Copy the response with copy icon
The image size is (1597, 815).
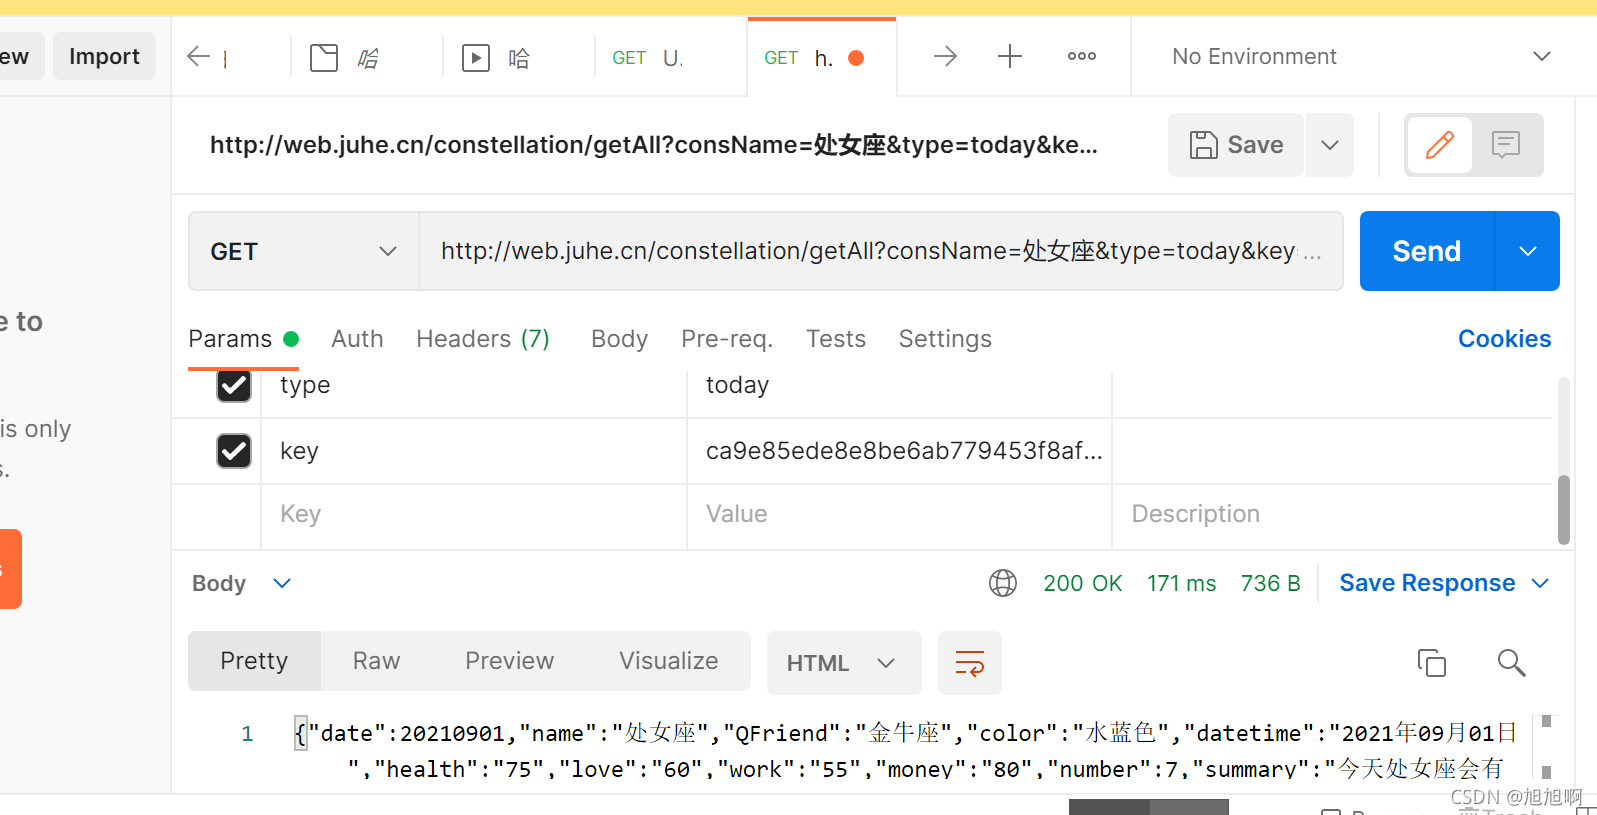pyautogui.click(x=1432, y=663)
